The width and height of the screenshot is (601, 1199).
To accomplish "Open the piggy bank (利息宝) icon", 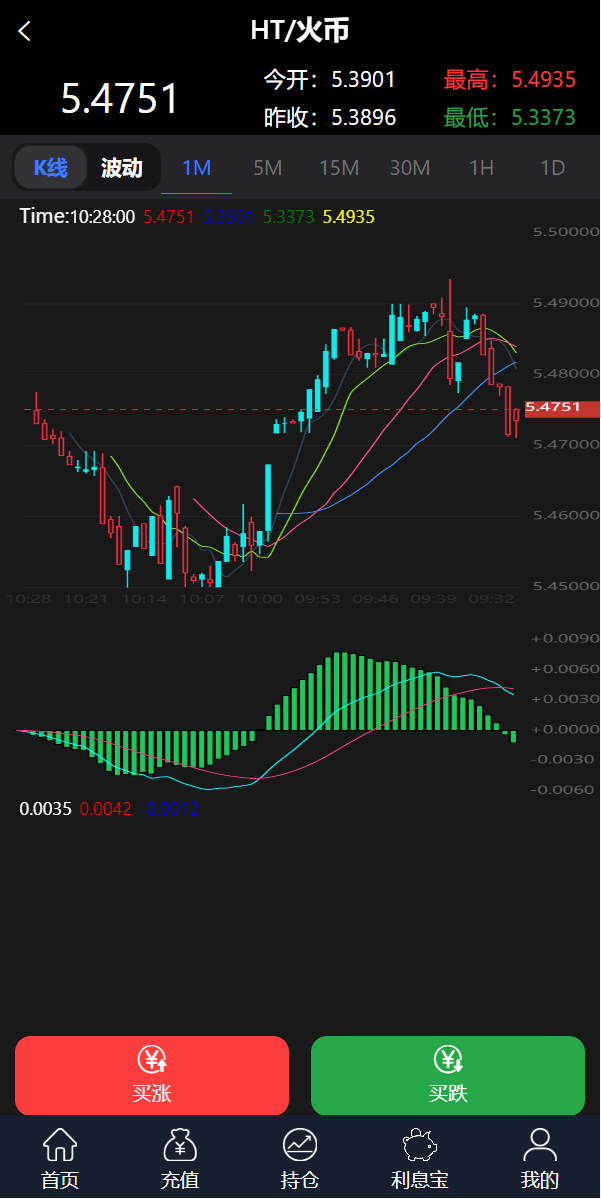I will pos(420,1144).
